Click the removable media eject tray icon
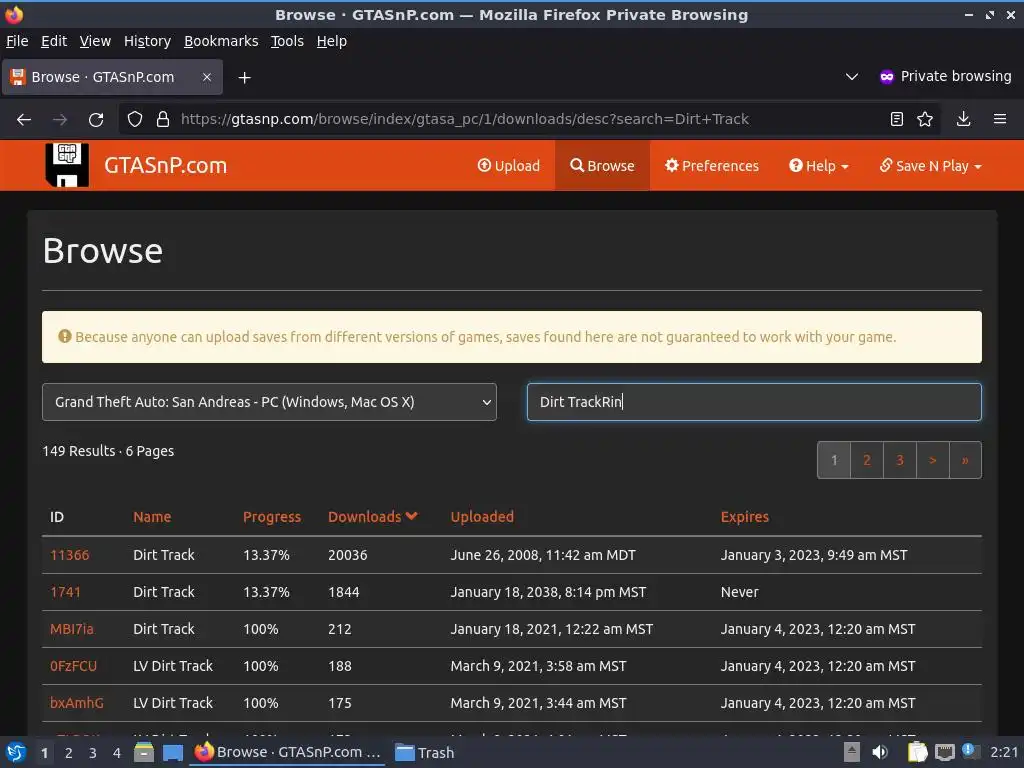 pos(852,752)
